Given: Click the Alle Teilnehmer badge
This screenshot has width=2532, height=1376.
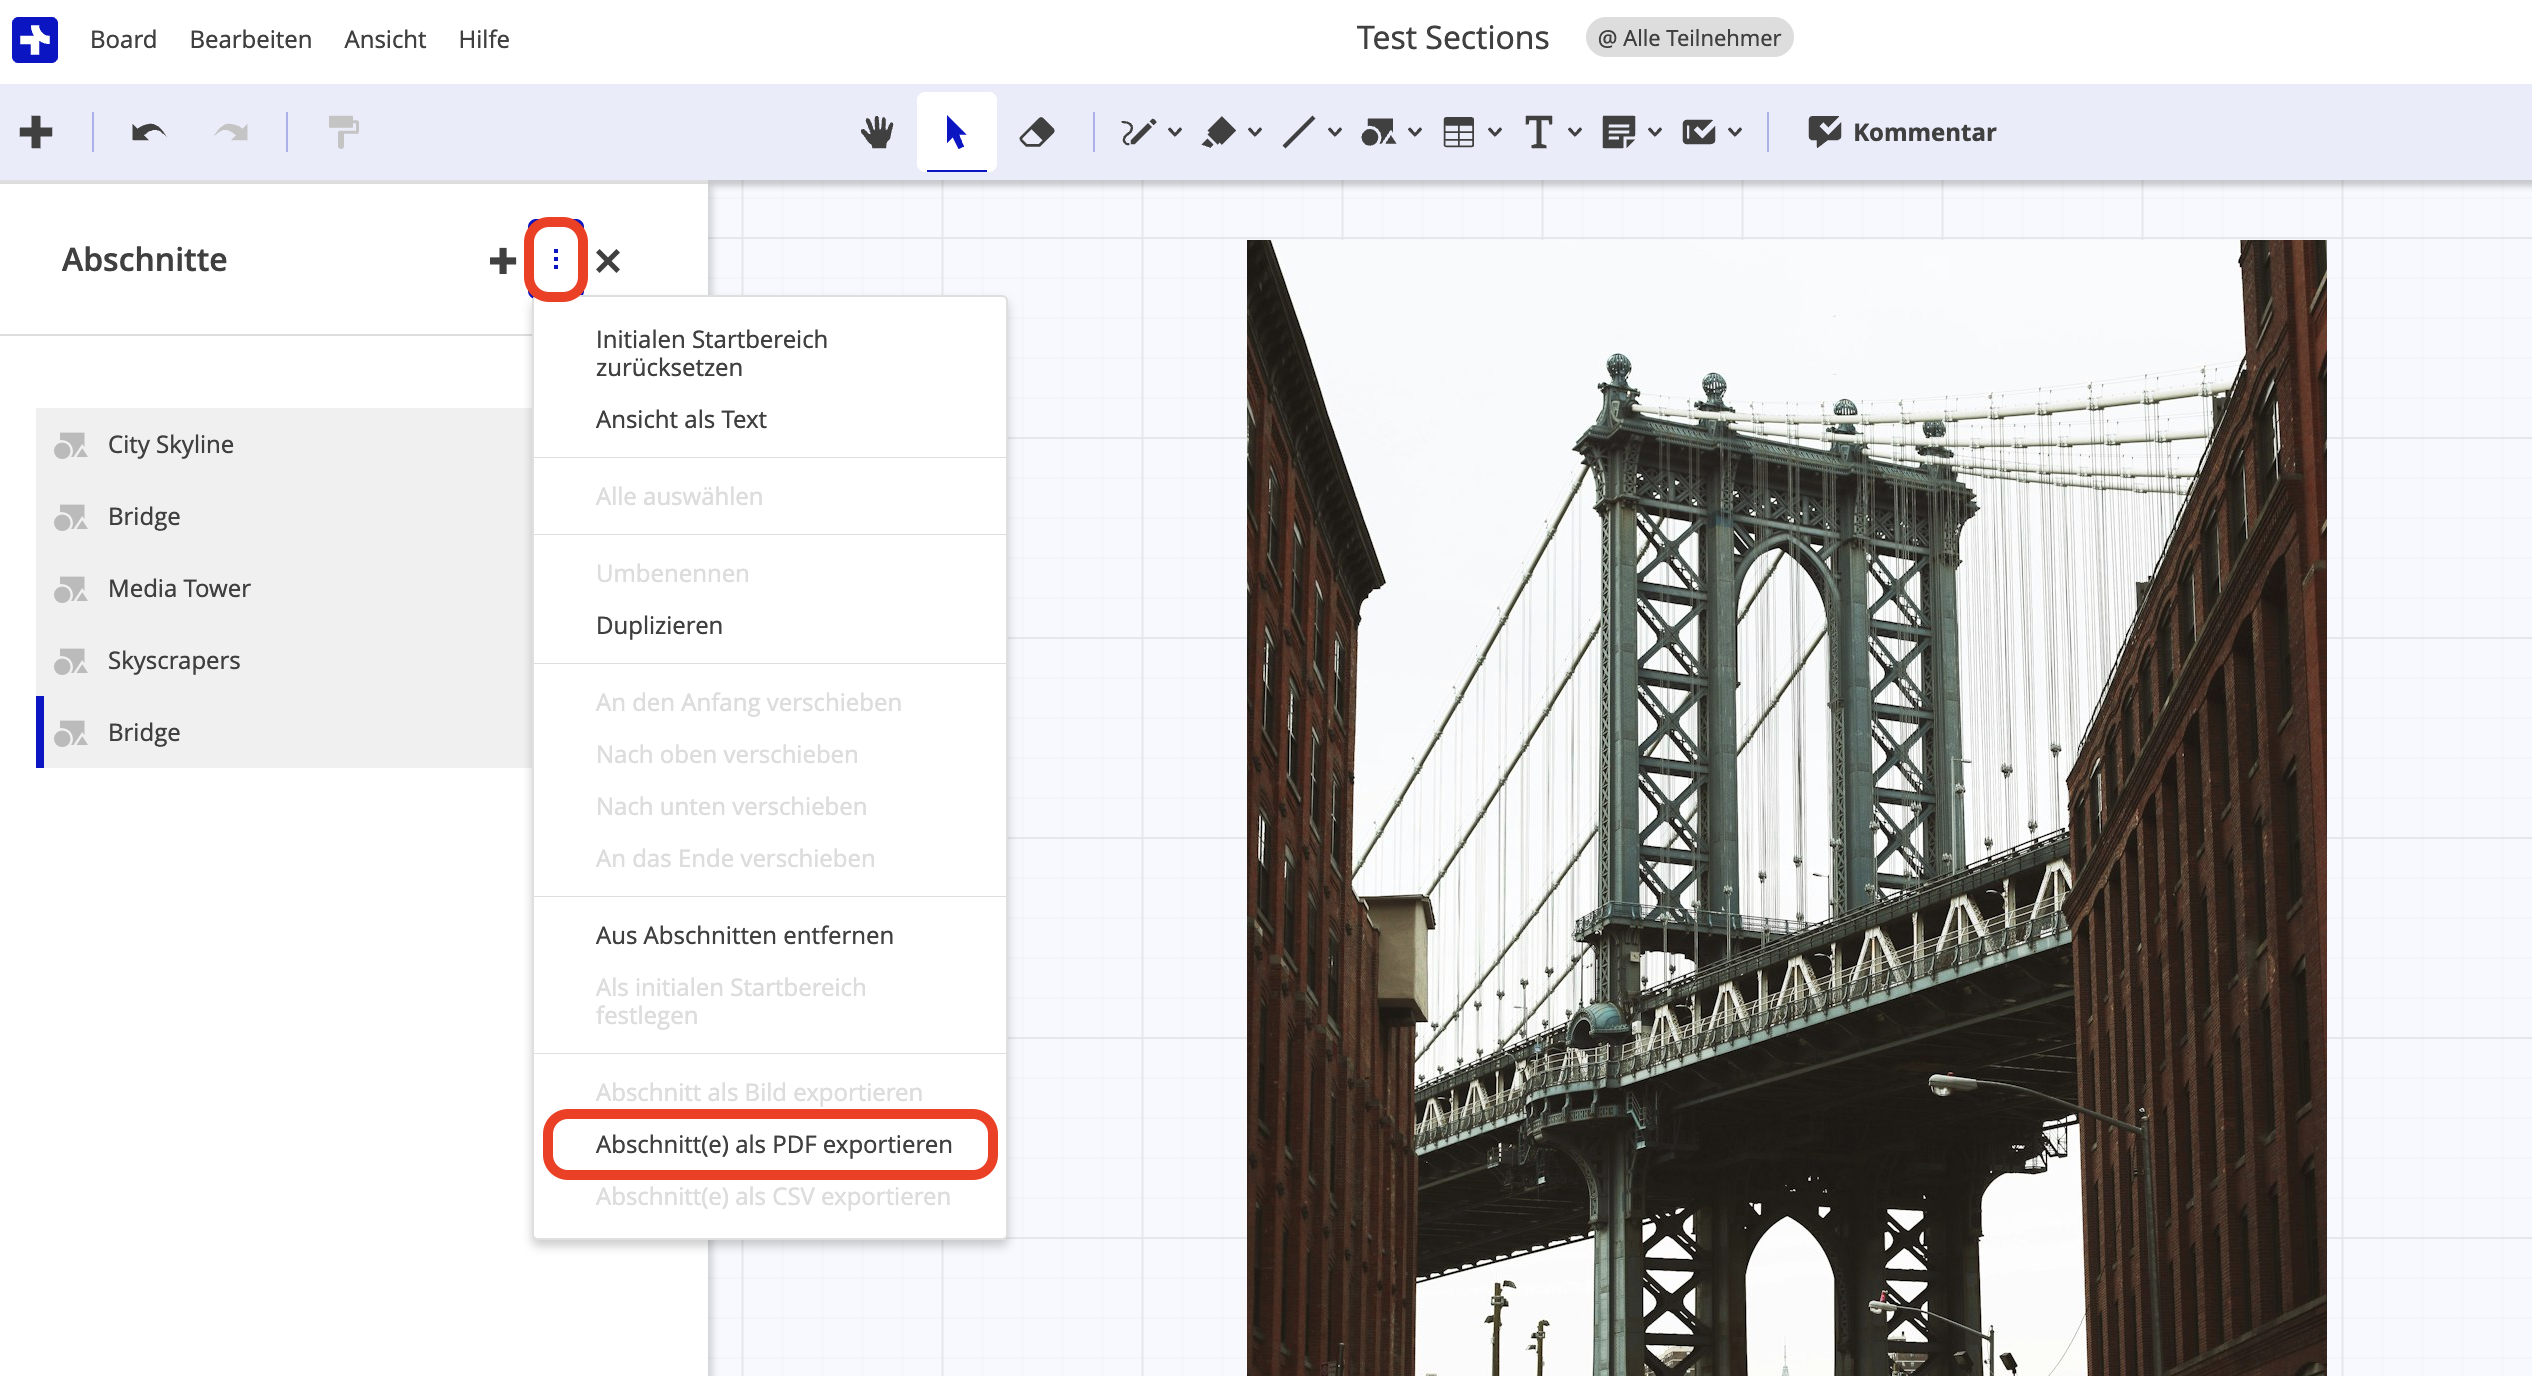Looking at the screenshot, I should [1689, 38].
